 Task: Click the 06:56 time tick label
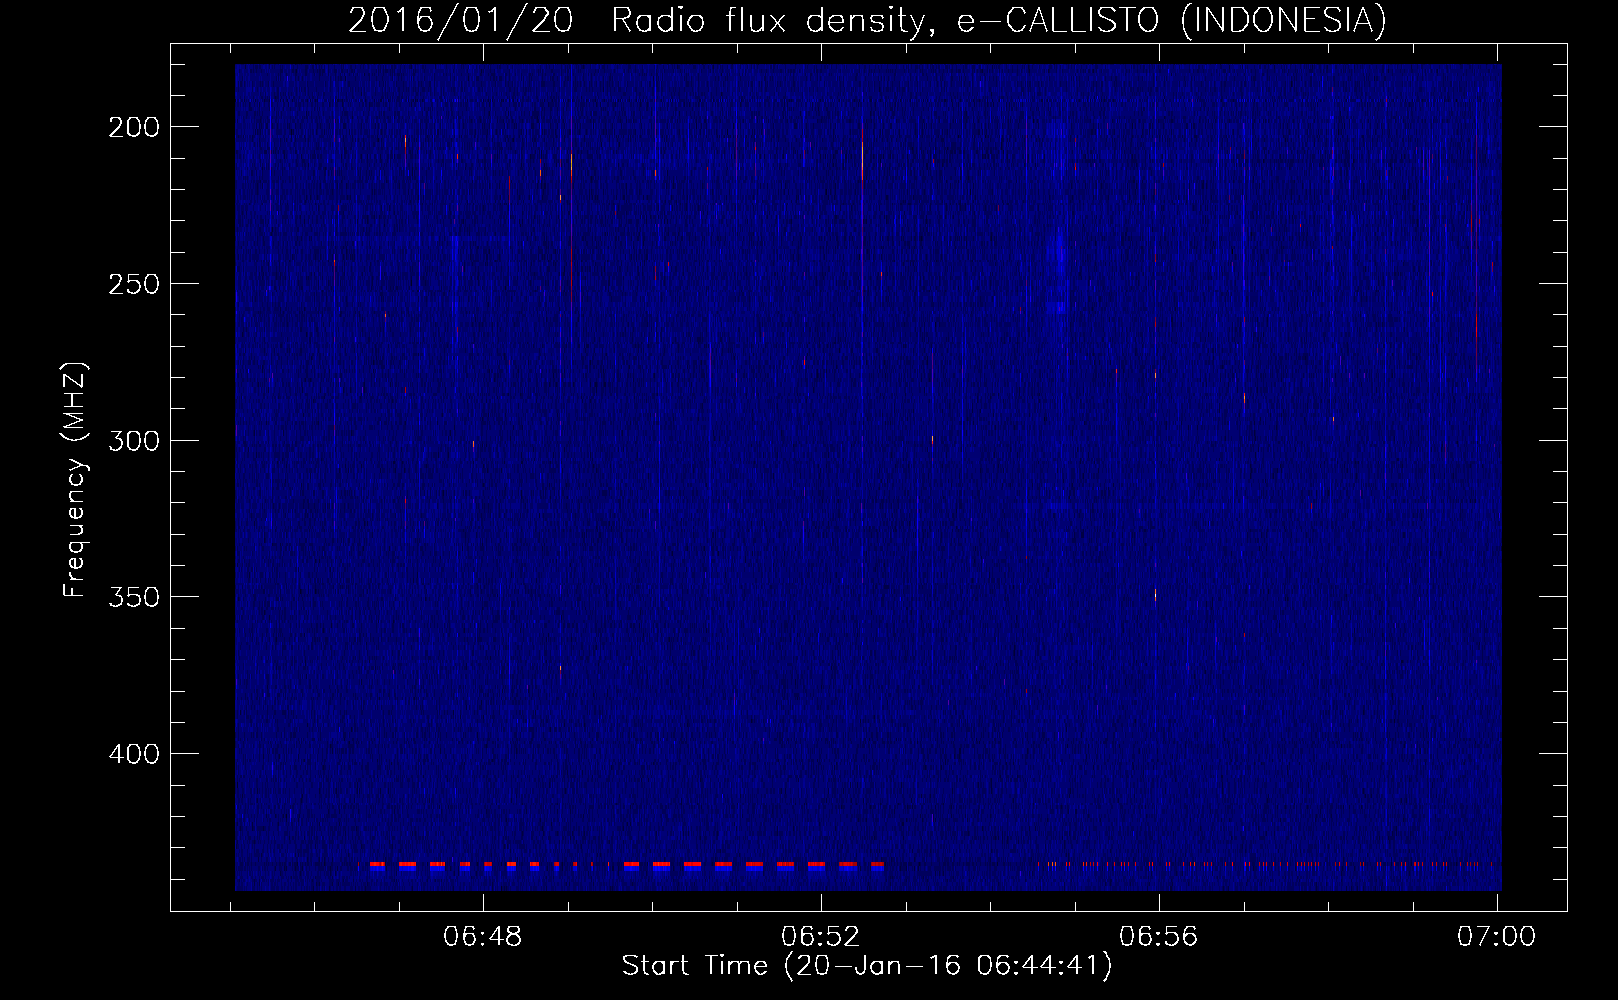[x=1158, y=937]
